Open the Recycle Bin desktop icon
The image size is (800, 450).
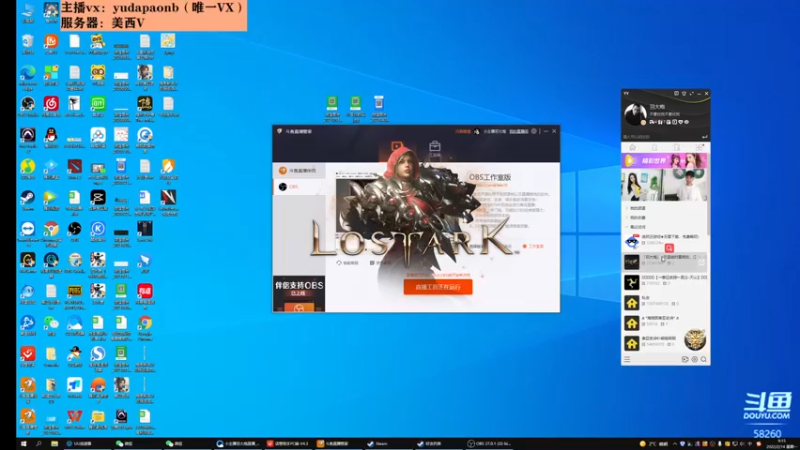point(28,43)
